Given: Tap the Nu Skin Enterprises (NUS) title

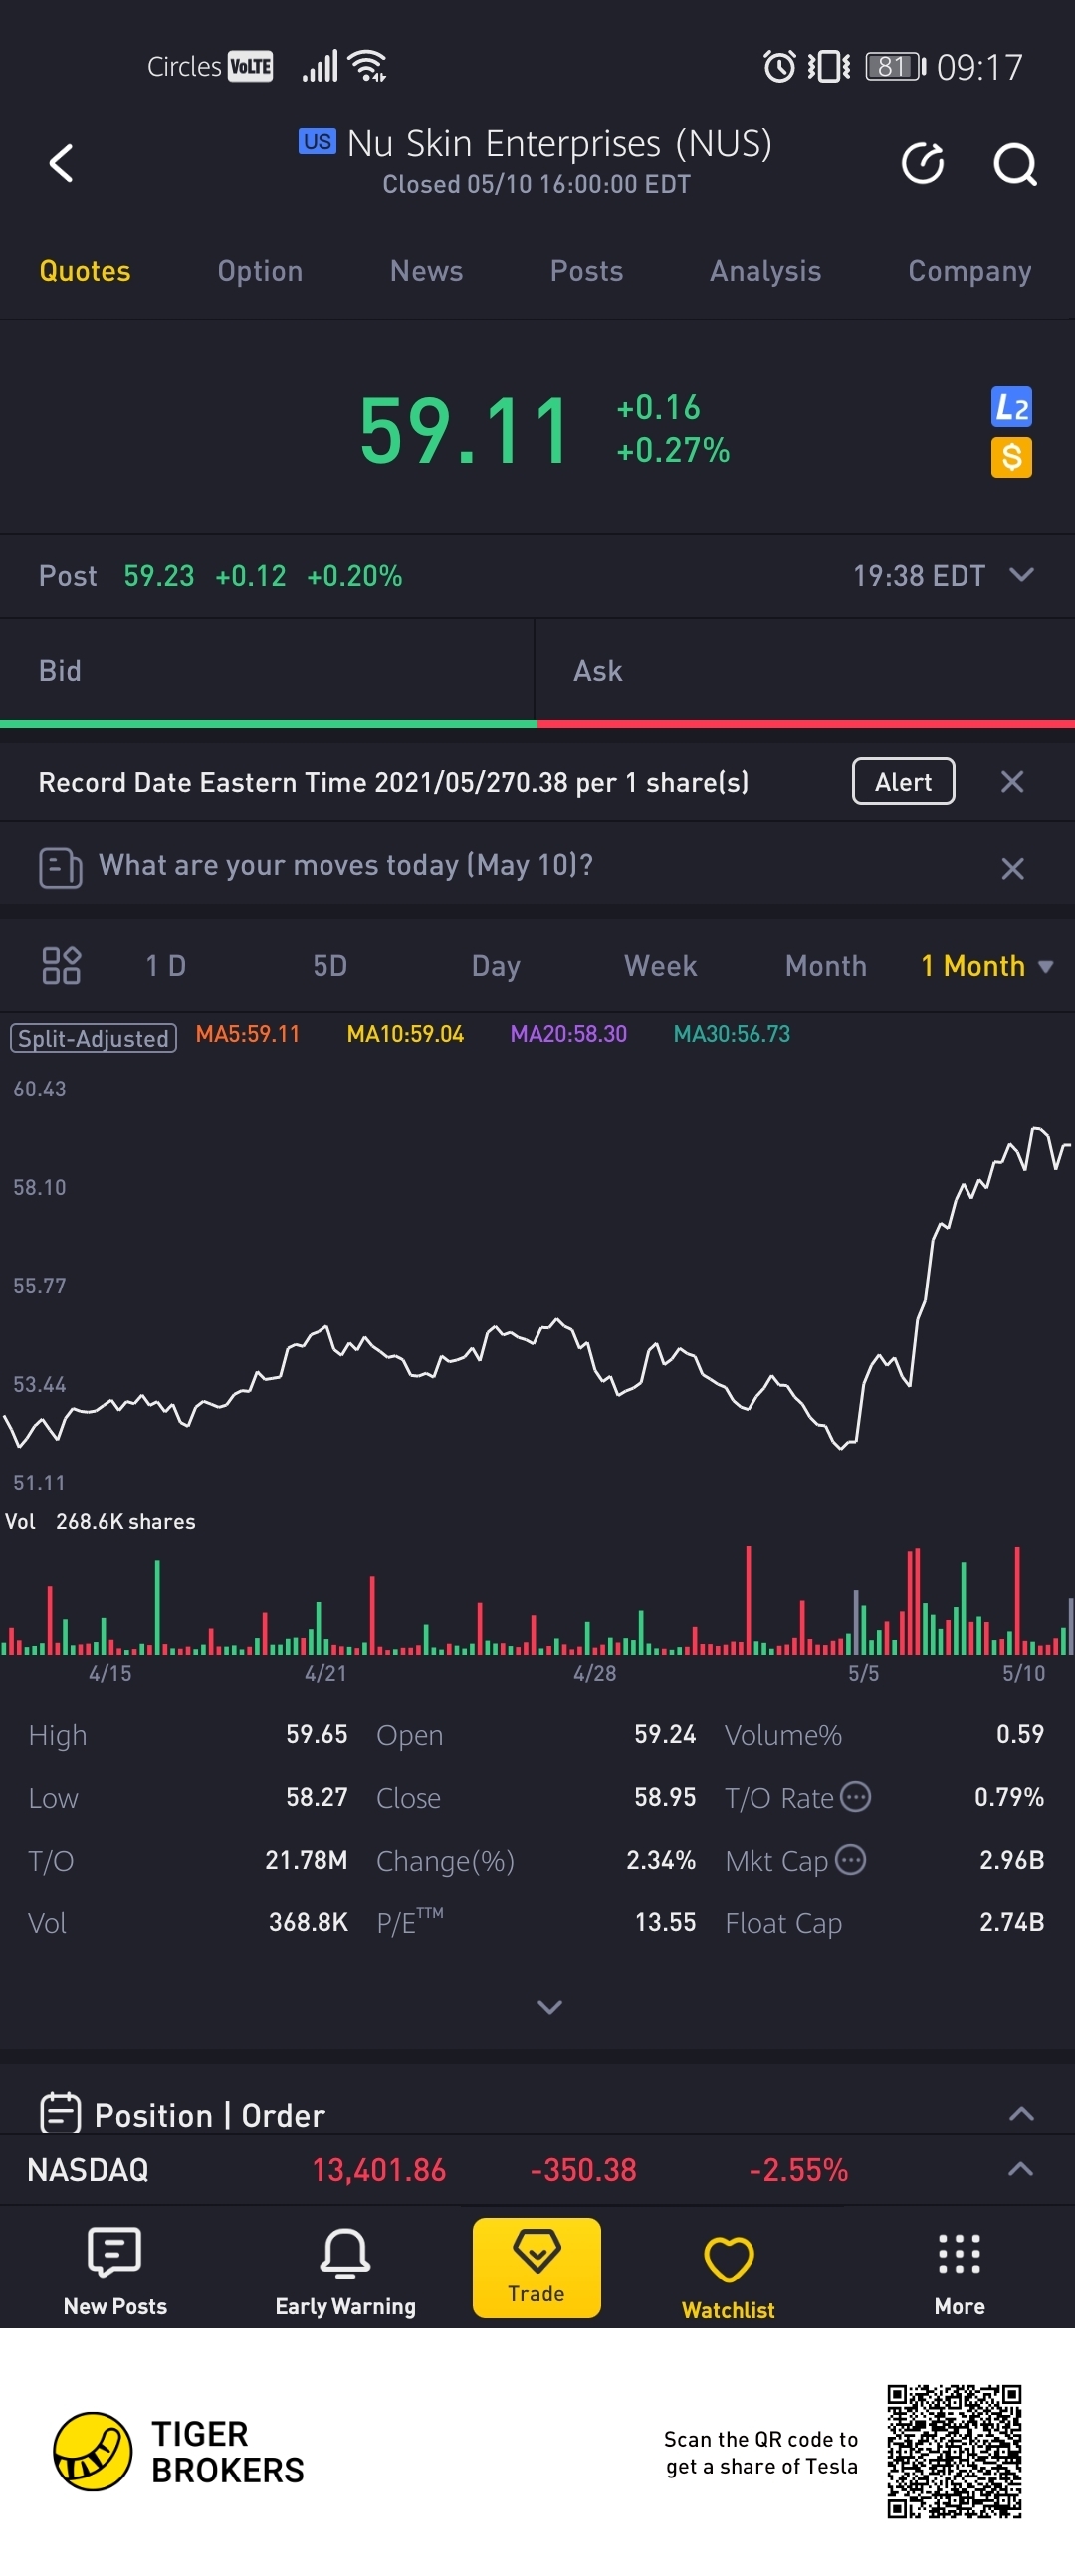Looking at the screenshot, I should coord(559,142).
